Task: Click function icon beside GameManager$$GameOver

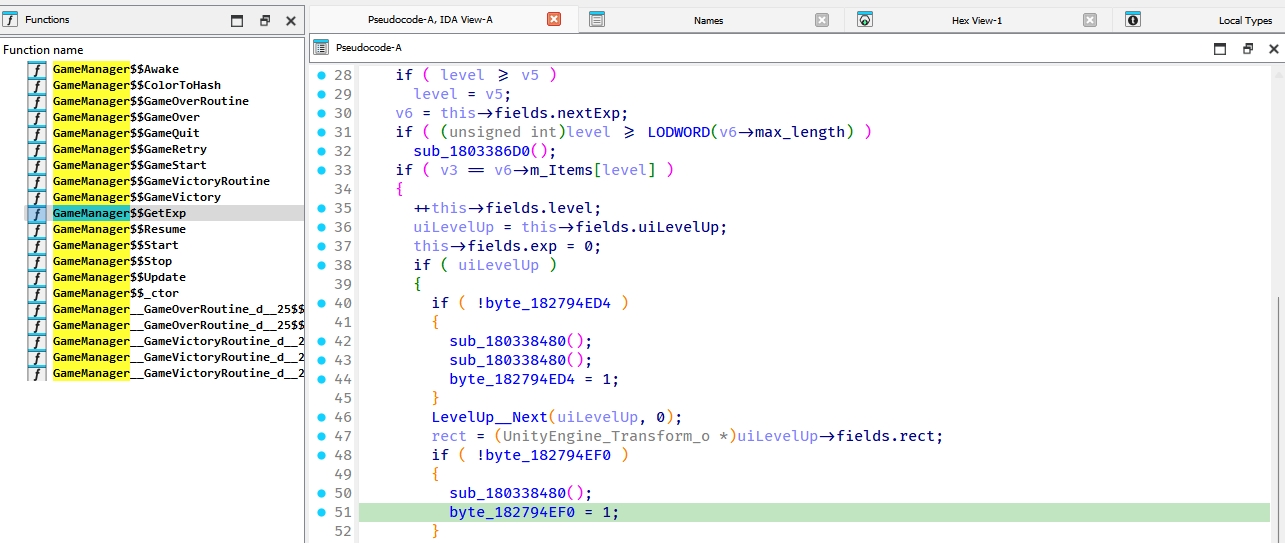Action: pyautogui.click(x=37, y=117)
